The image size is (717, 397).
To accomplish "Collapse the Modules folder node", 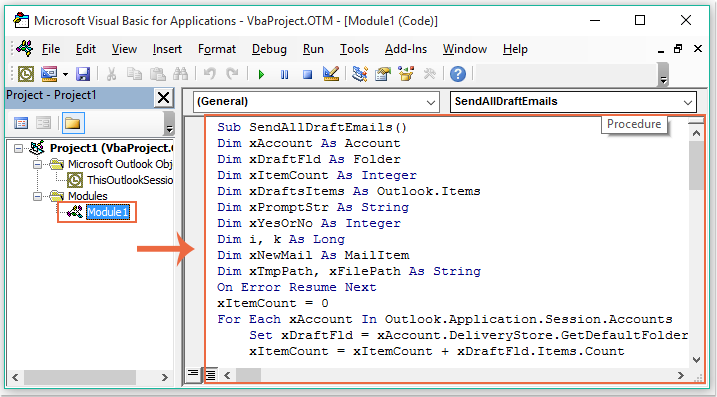I will tap(38, 196).
